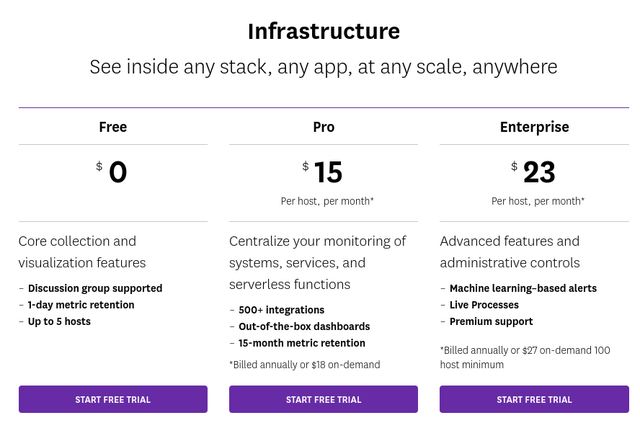
Task: Click the Infrastructure page title
Action: click(x=324, y=31)
